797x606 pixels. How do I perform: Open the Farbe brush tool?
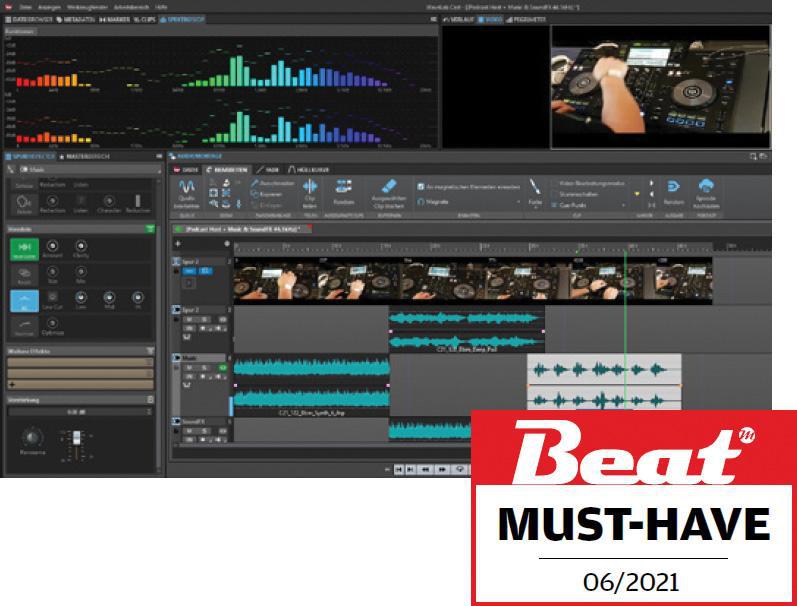coord(535,187)
